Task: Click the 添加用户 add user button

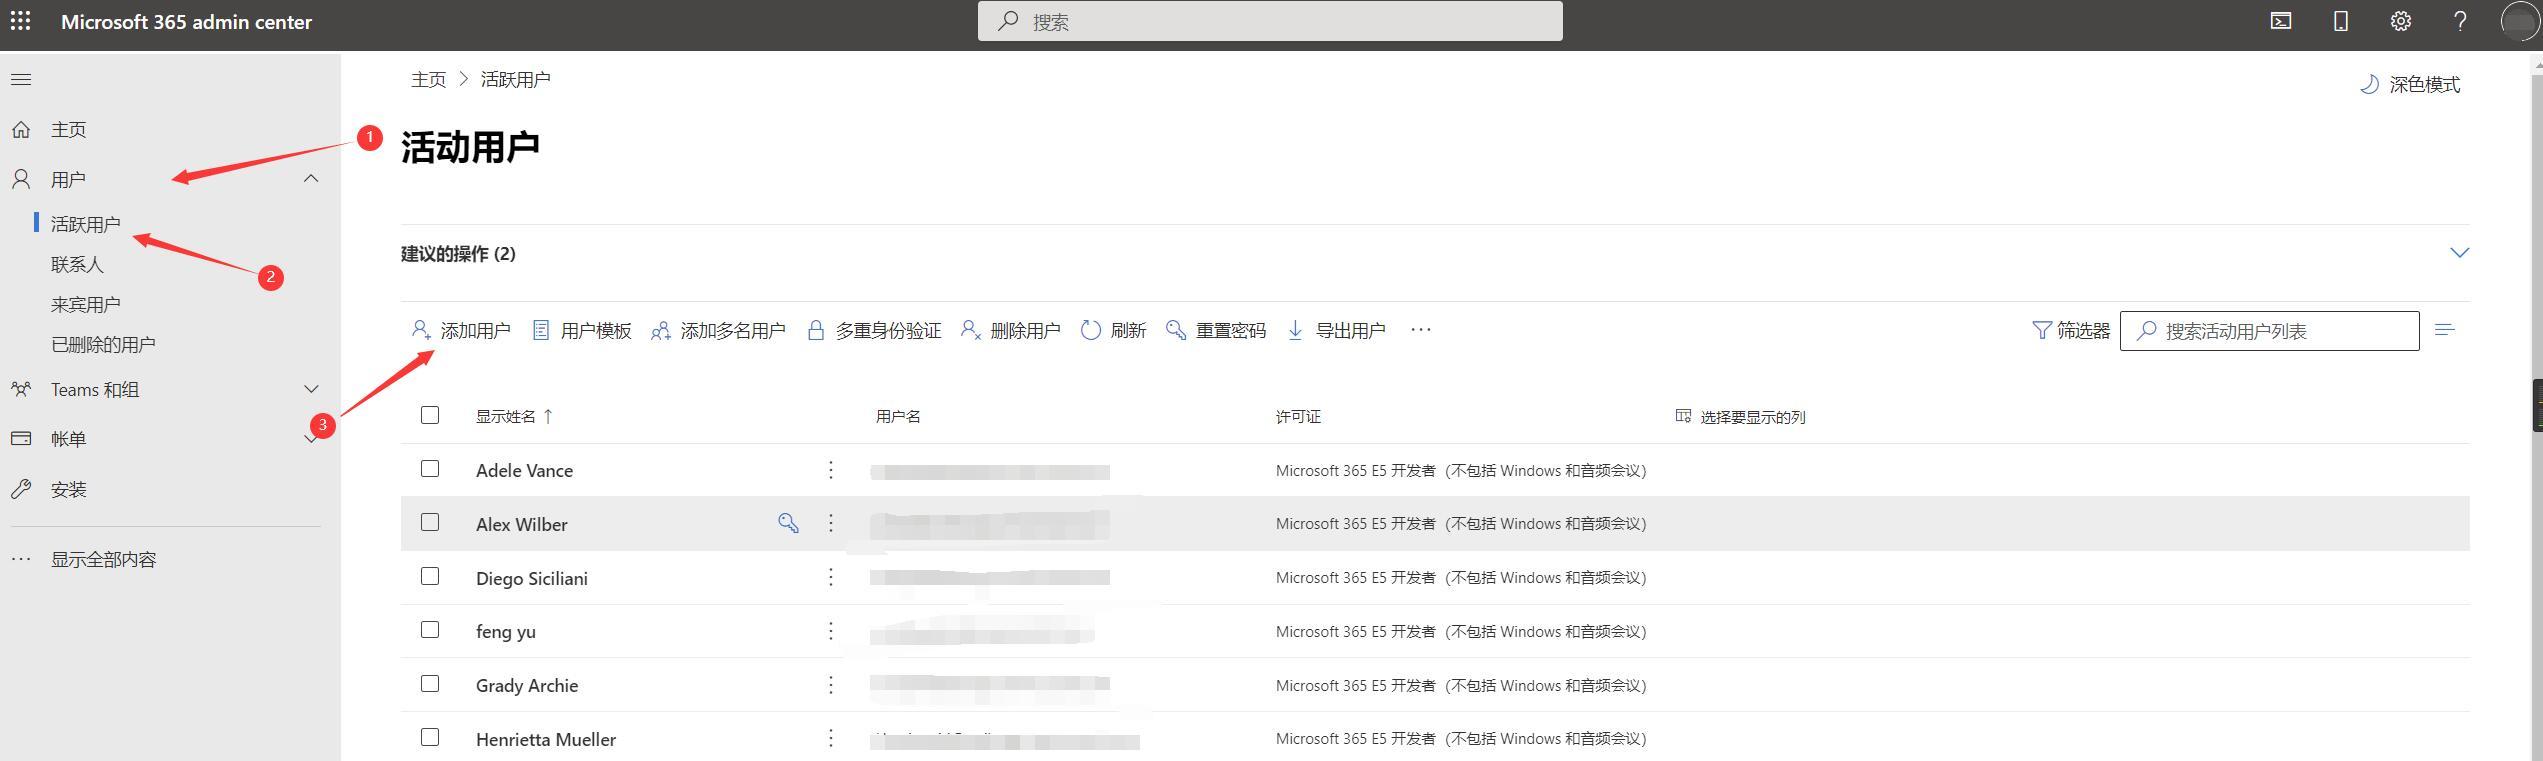Action: (x=461, y=330)
